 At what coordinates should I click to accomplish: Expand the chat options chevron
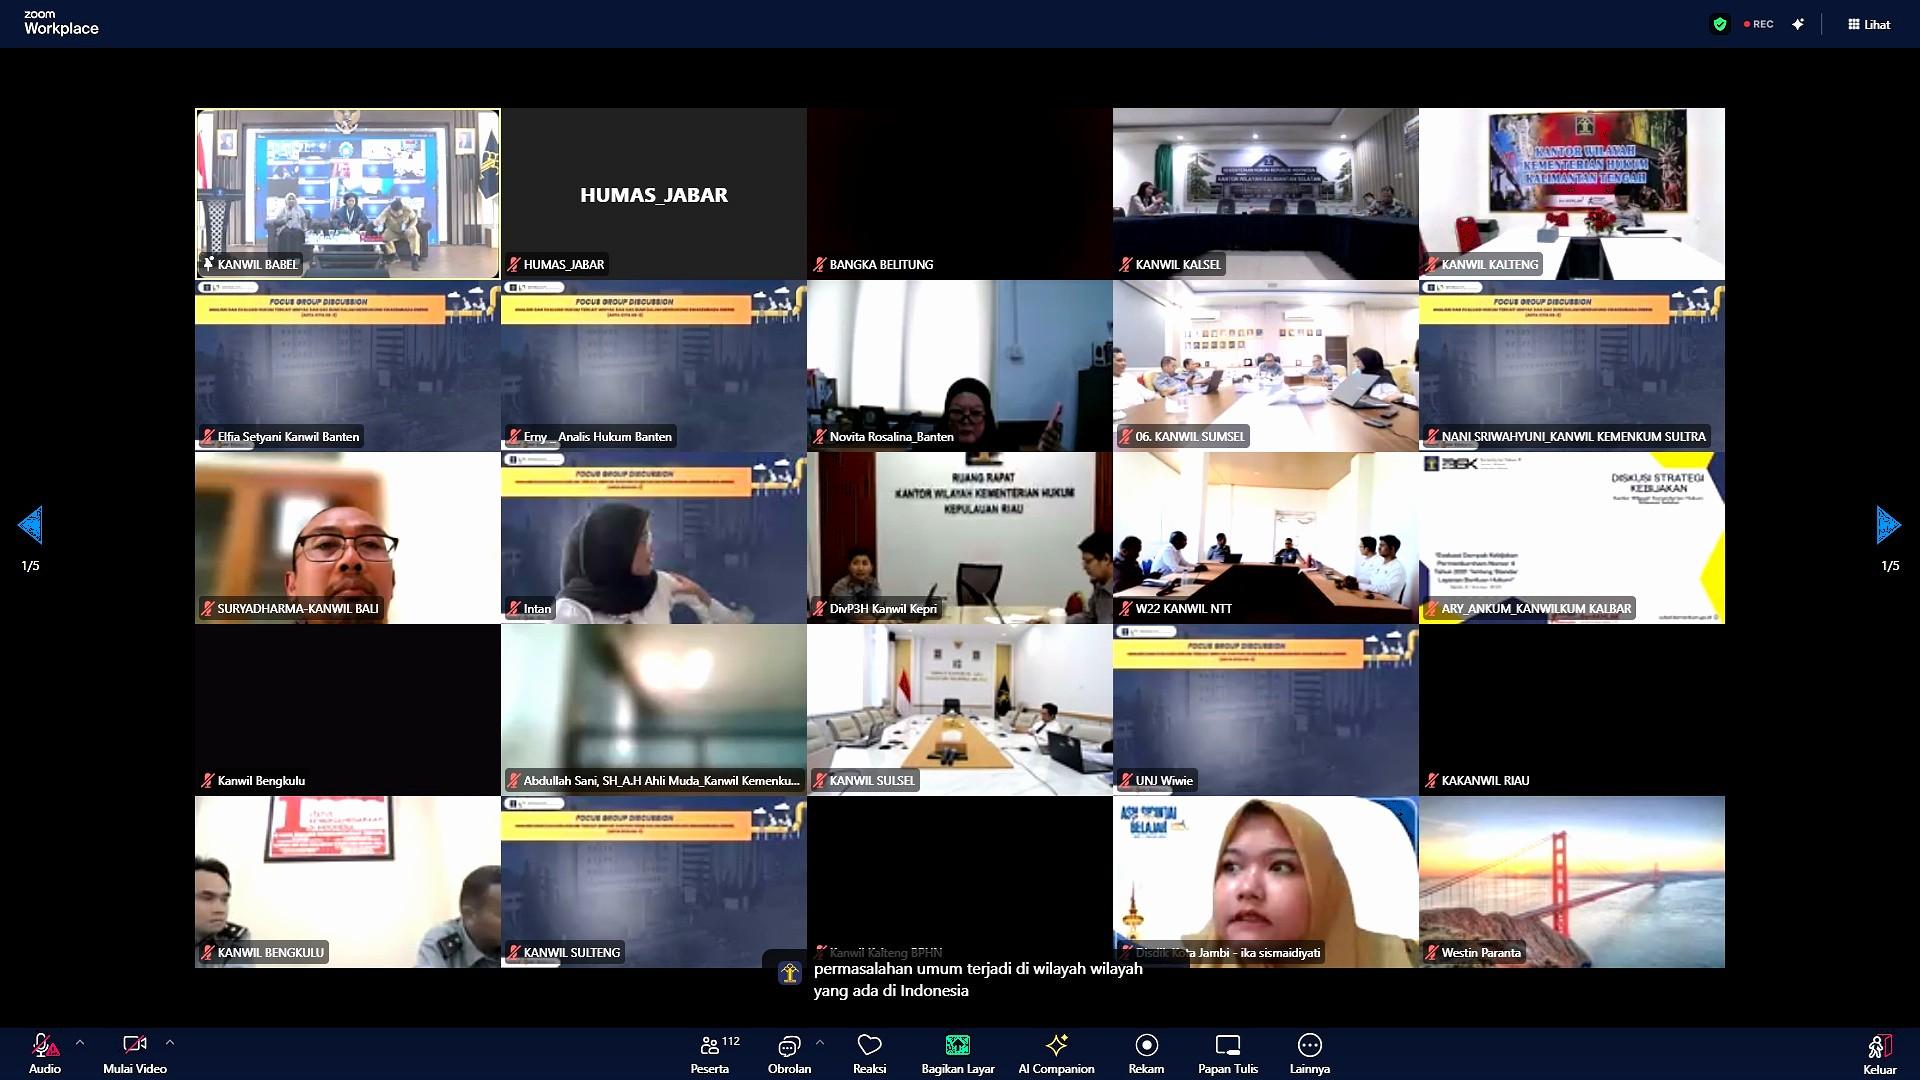click(820, 1042)
